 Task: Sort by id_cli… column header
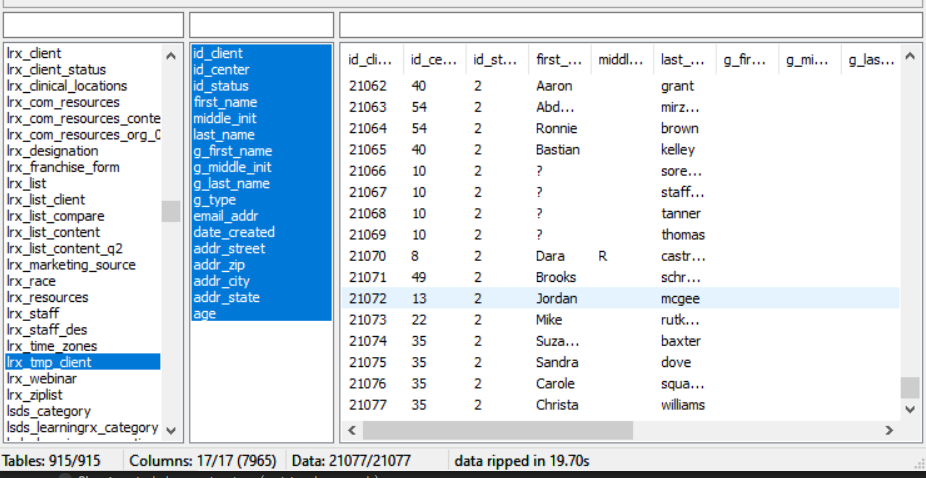pos(373,59)
